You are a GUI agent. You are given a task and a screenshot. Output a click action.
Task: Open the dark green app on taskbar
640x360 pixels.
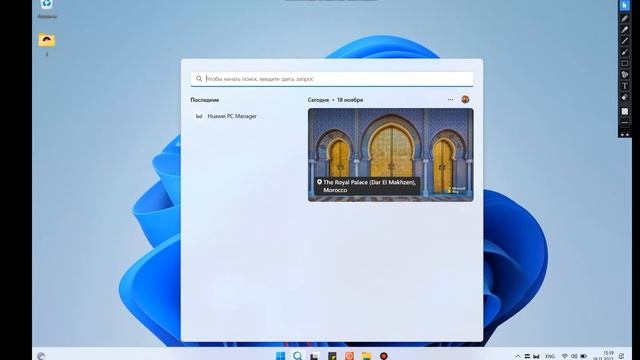pyautogui.click(x=332, y=356)
